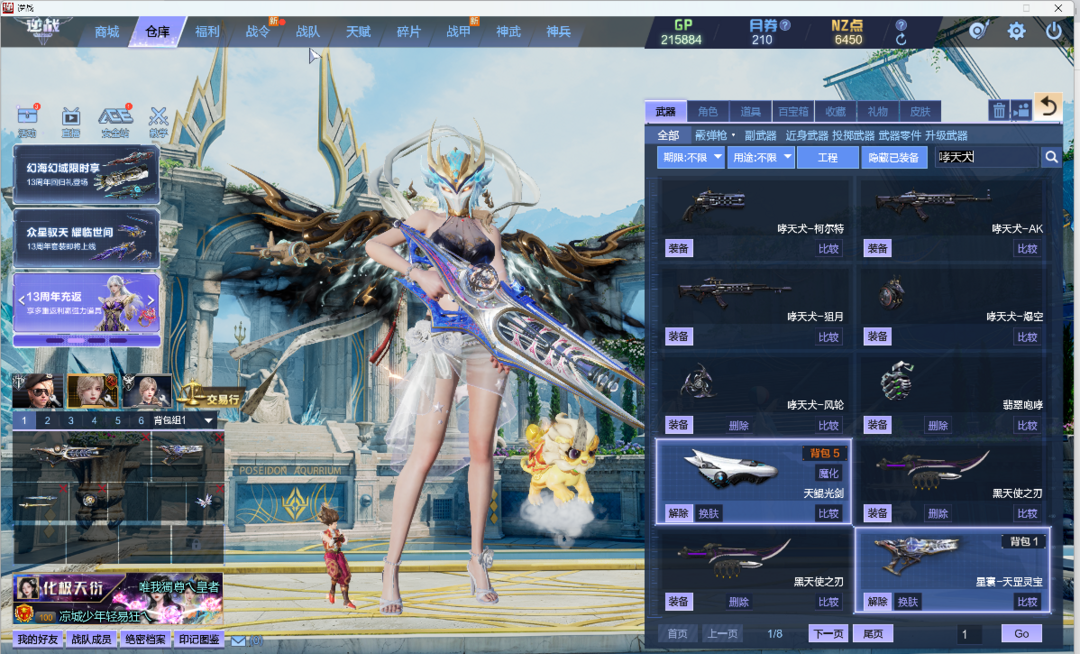Click the back arrow in warehouse panel
Image resolution: width=1080 pixels, height=654 pixels.
point(1048,107)
